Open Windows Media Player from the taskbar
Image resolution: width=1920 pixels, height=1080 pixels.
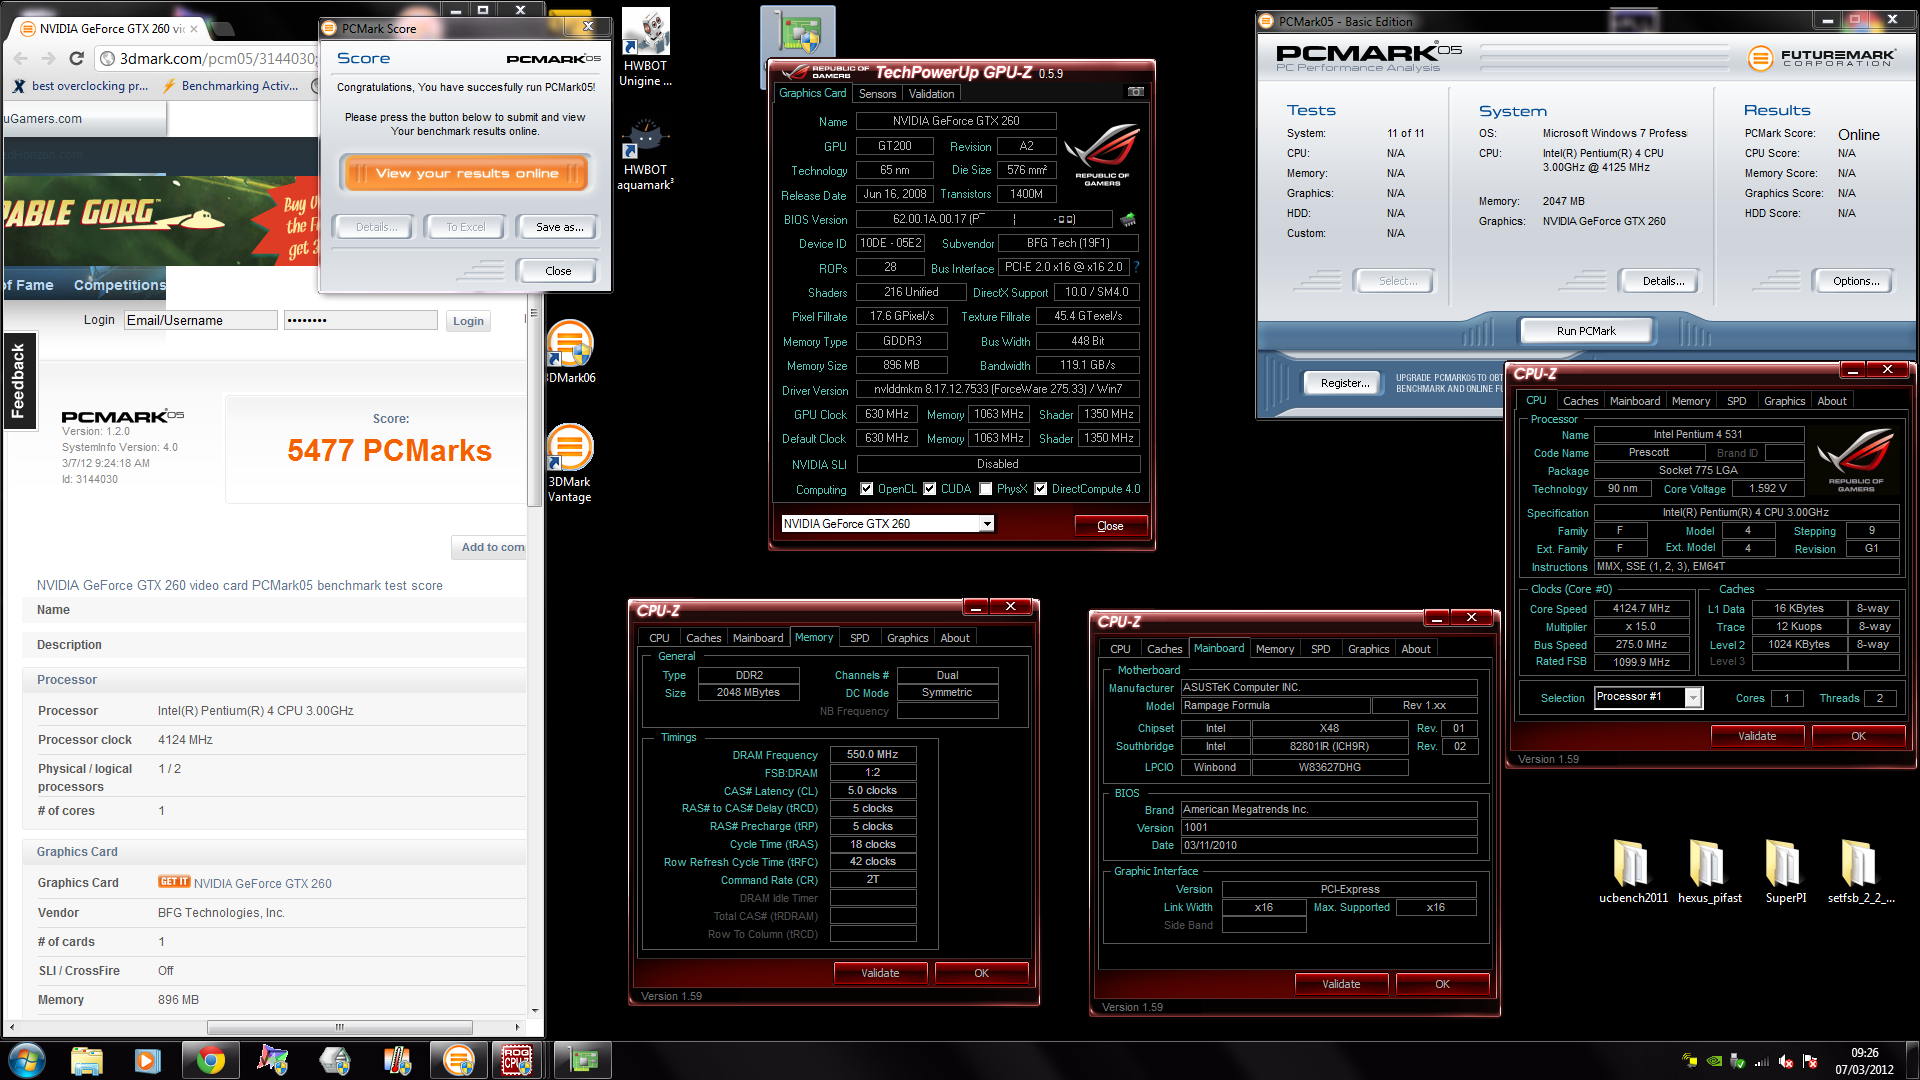[x=148, y=1060]
